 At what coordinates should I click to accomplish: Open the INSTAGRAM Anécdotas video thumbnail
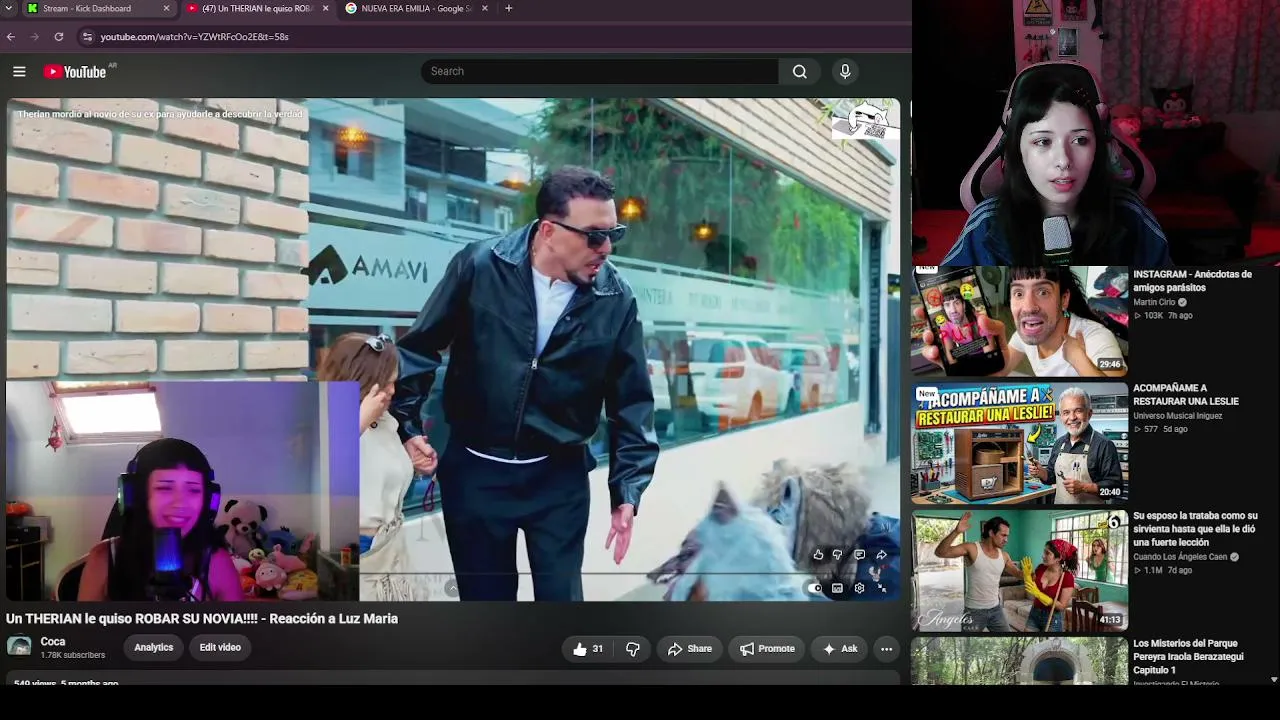(1020, 319)
